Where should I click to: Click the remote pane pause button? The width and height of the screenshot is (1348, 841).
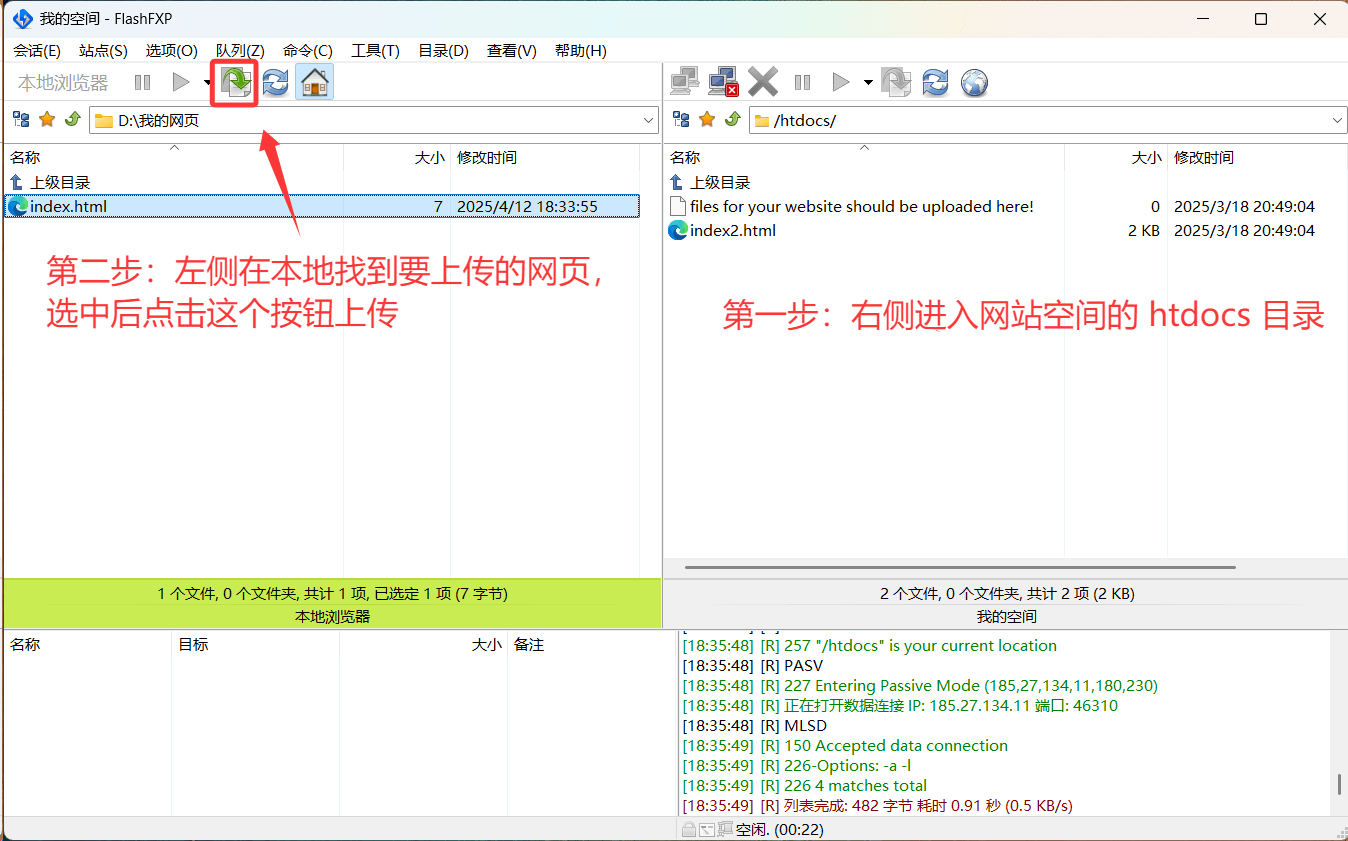pyautogui.click(x=802, y=82)
